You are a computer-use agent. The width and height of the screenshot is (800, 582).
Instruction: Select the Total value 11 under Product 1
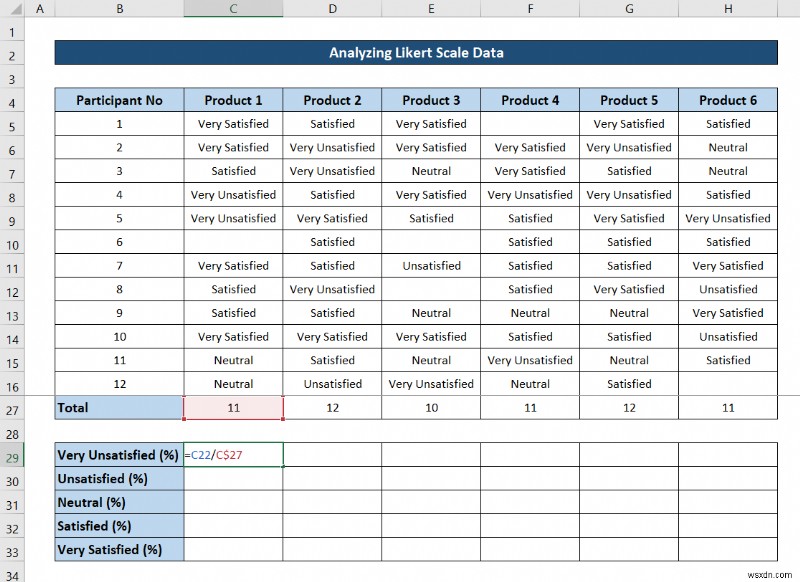coord(232,408)
